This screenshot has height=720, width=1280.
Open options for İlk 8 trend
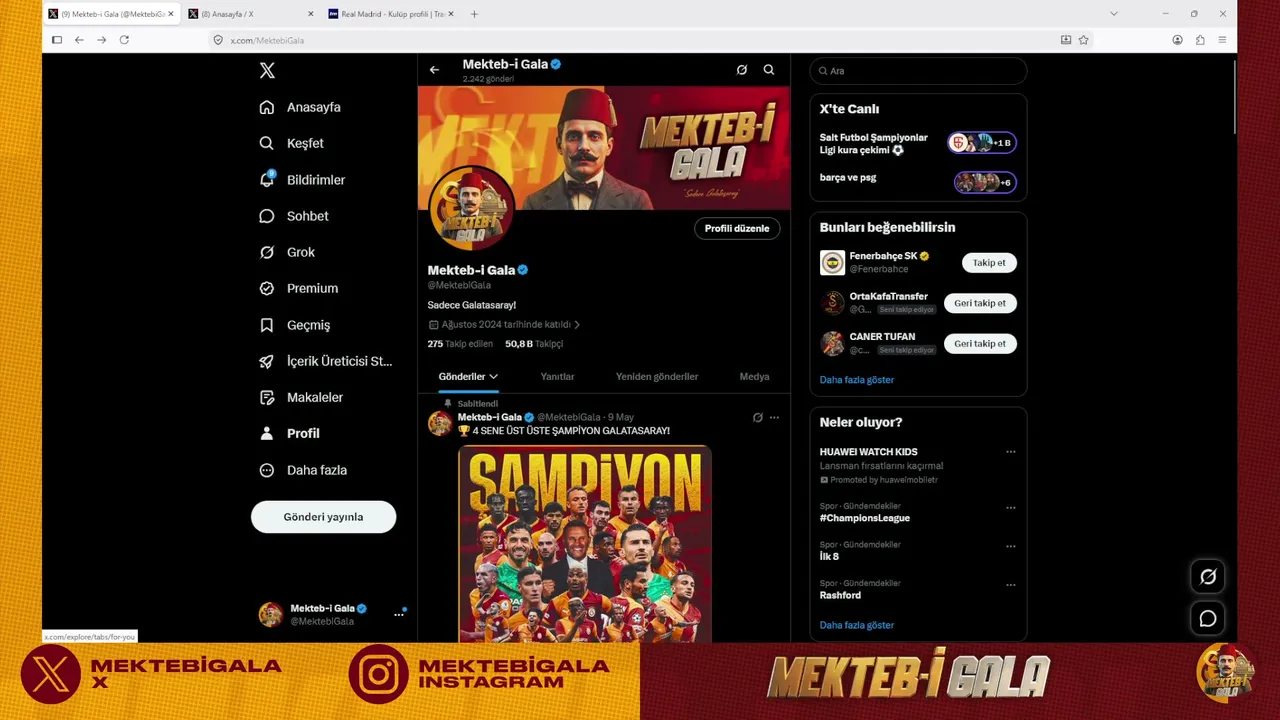click(x=1010, y=546)
